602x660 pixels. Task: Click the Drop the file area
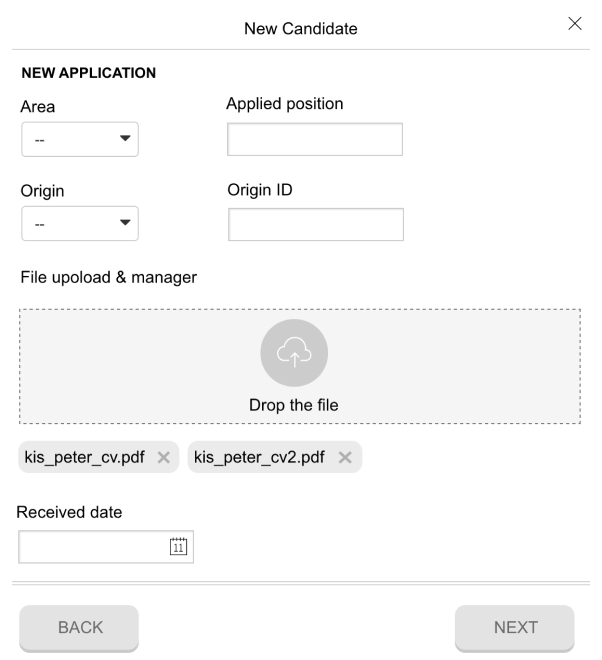point(300,366)
